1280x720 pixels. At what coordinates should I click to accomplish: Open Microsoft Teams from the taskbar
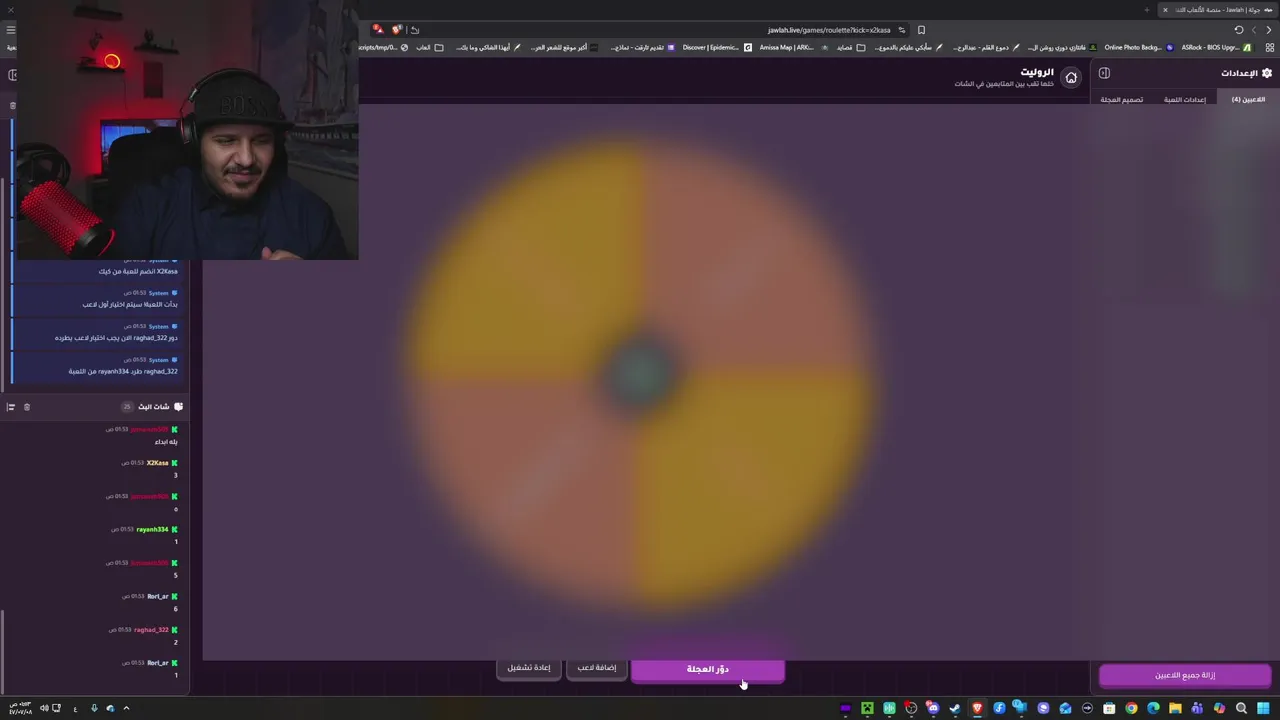tap(1197, 708)
